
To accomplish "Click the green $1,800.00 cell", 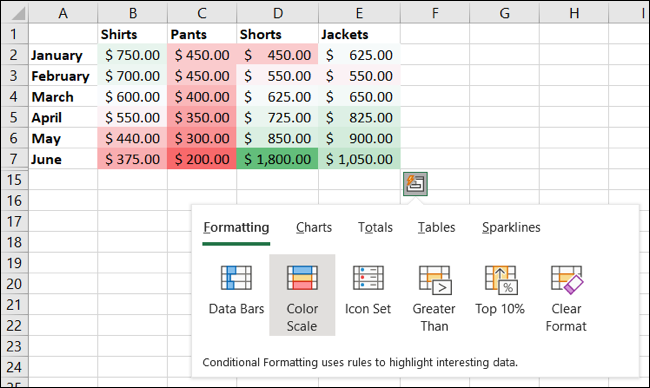I will [277, 159].
